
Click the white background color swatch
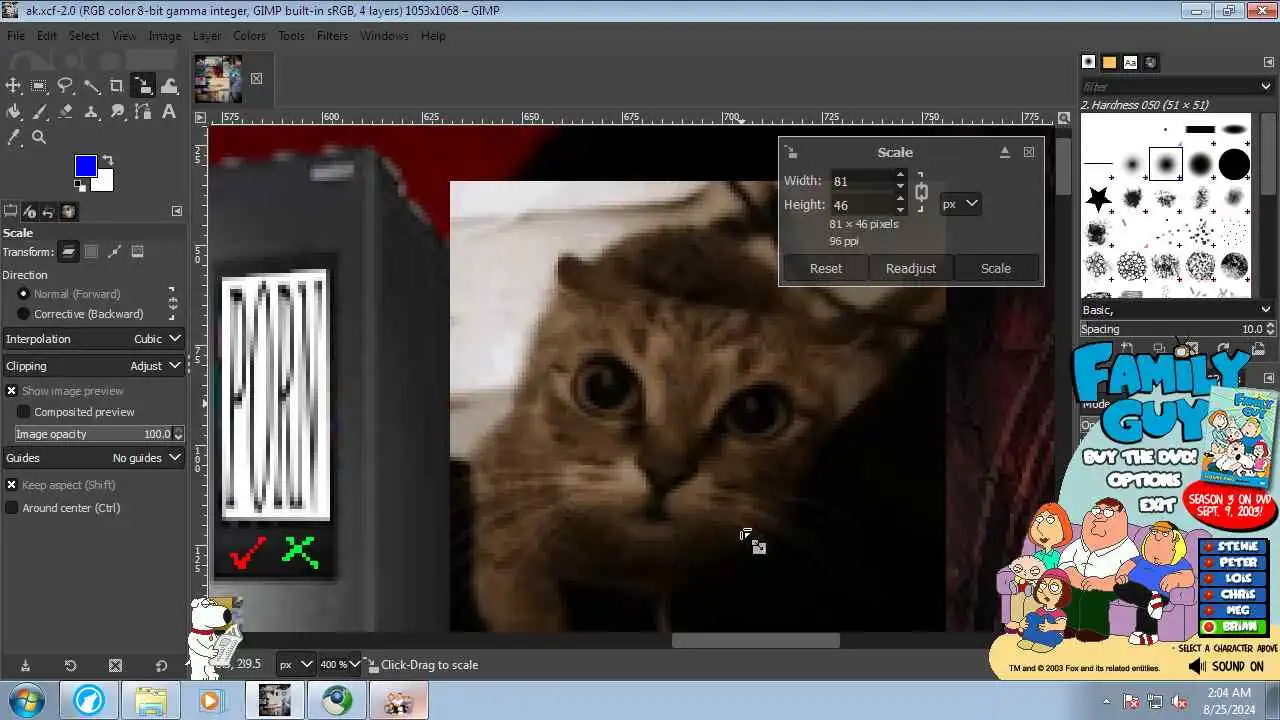pos(105,184)
